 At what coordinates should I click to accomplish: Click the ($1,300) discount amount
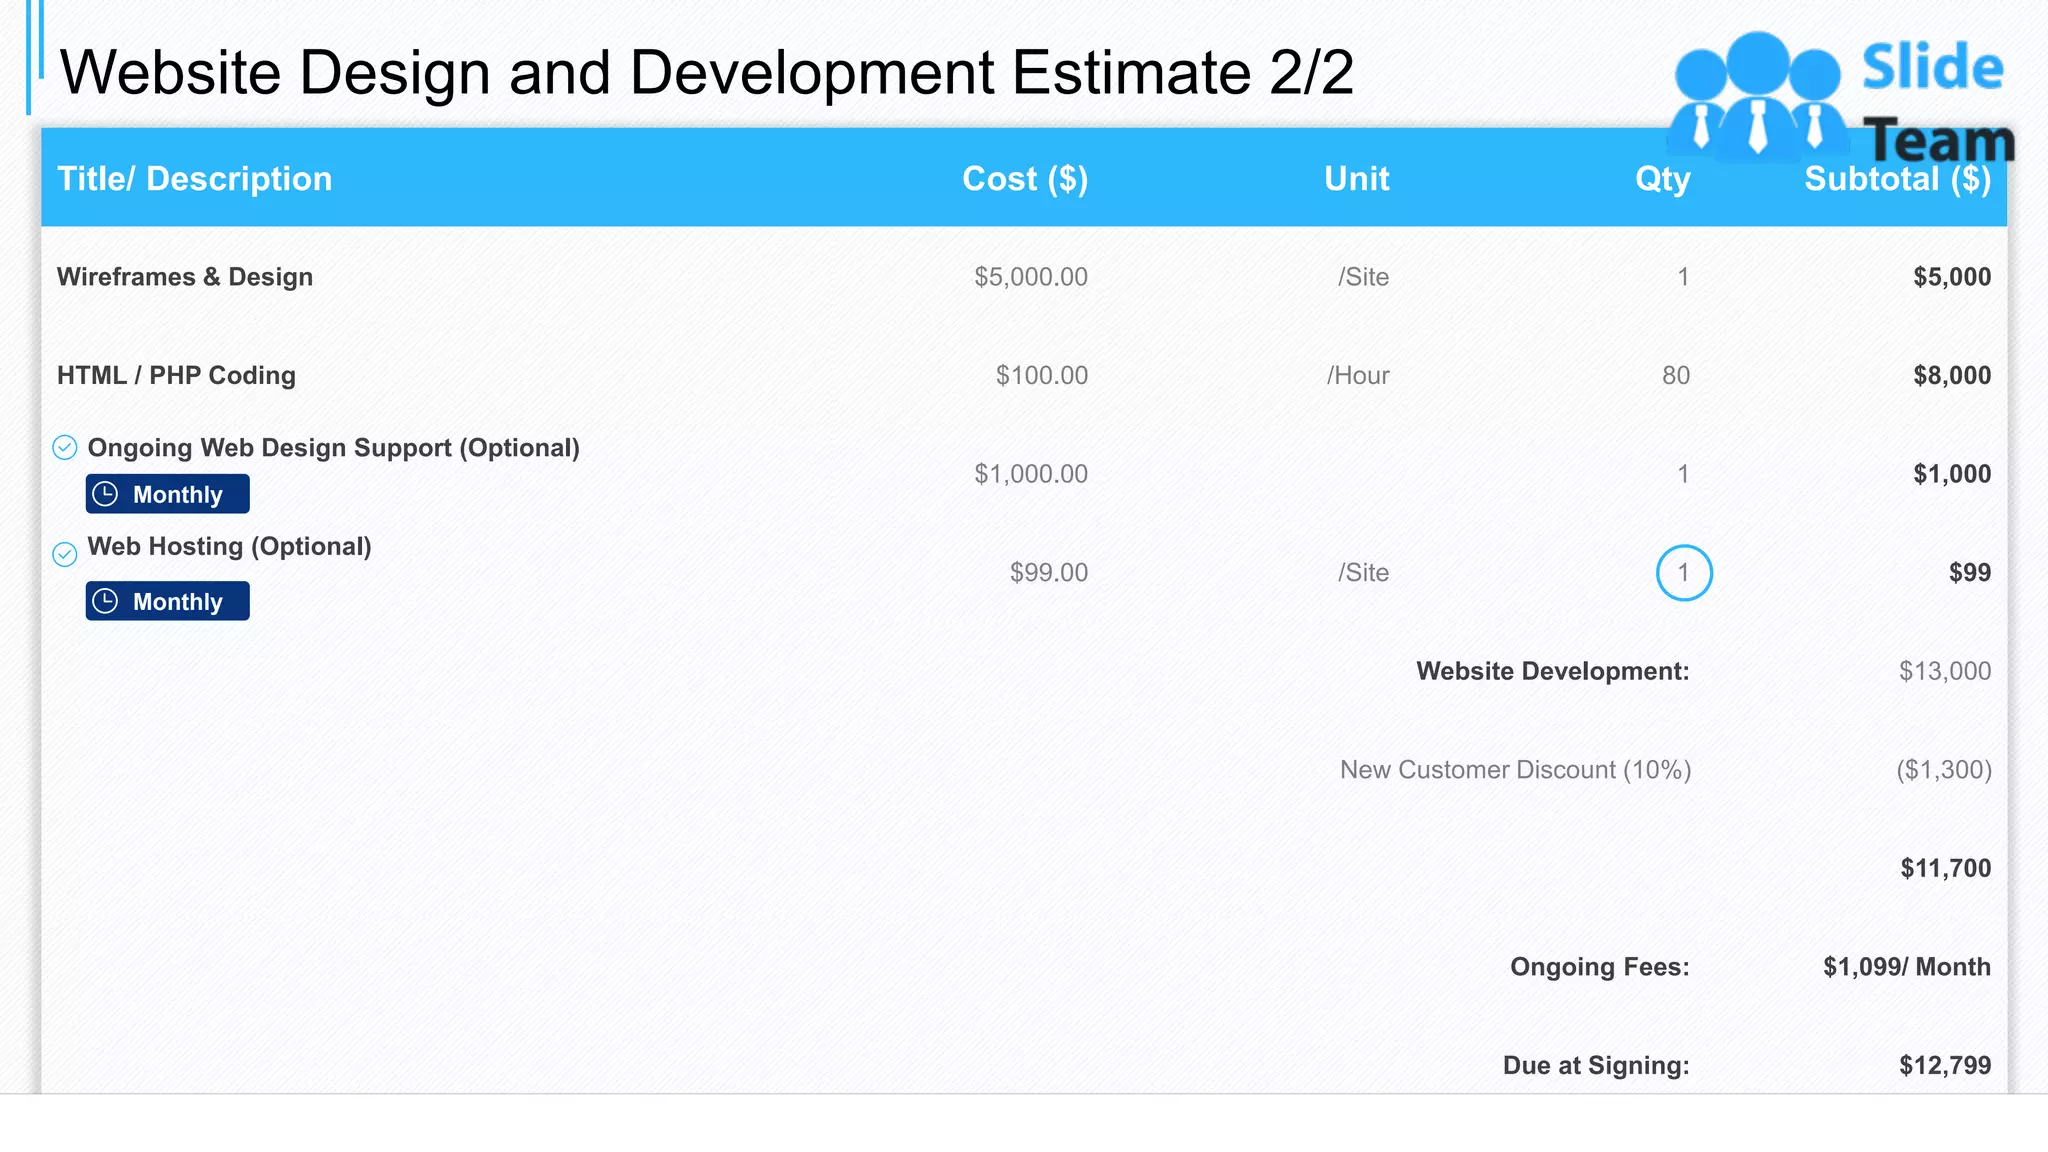[1944, 770]
